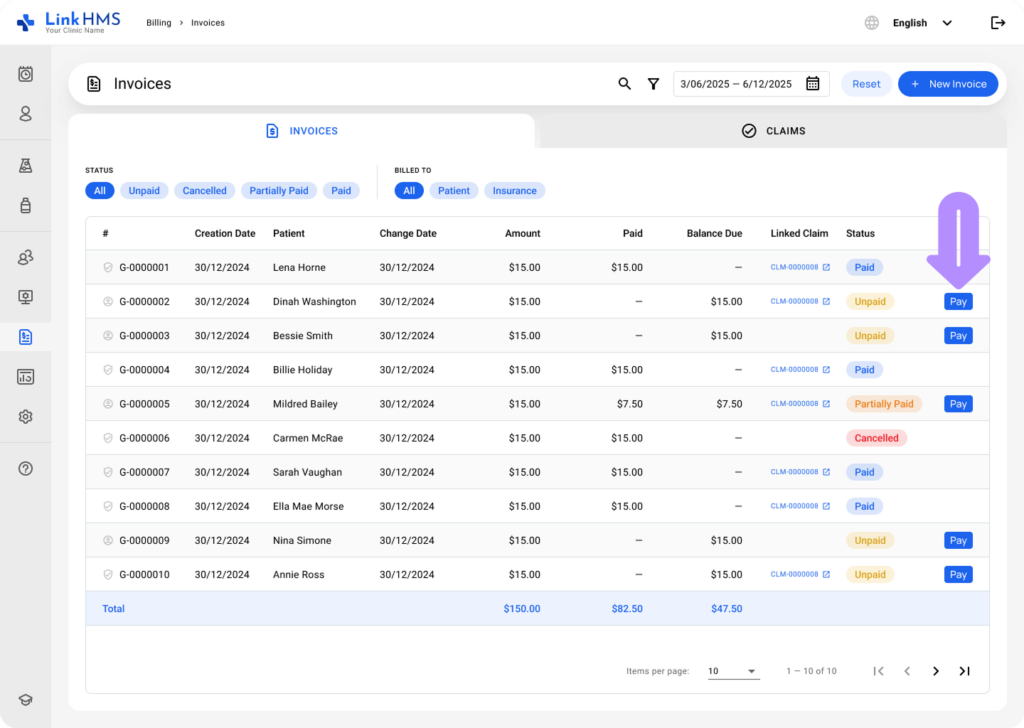Click Billing in the breadcrumb
The width and height of the screenshot is (1024, 728).
159,23
